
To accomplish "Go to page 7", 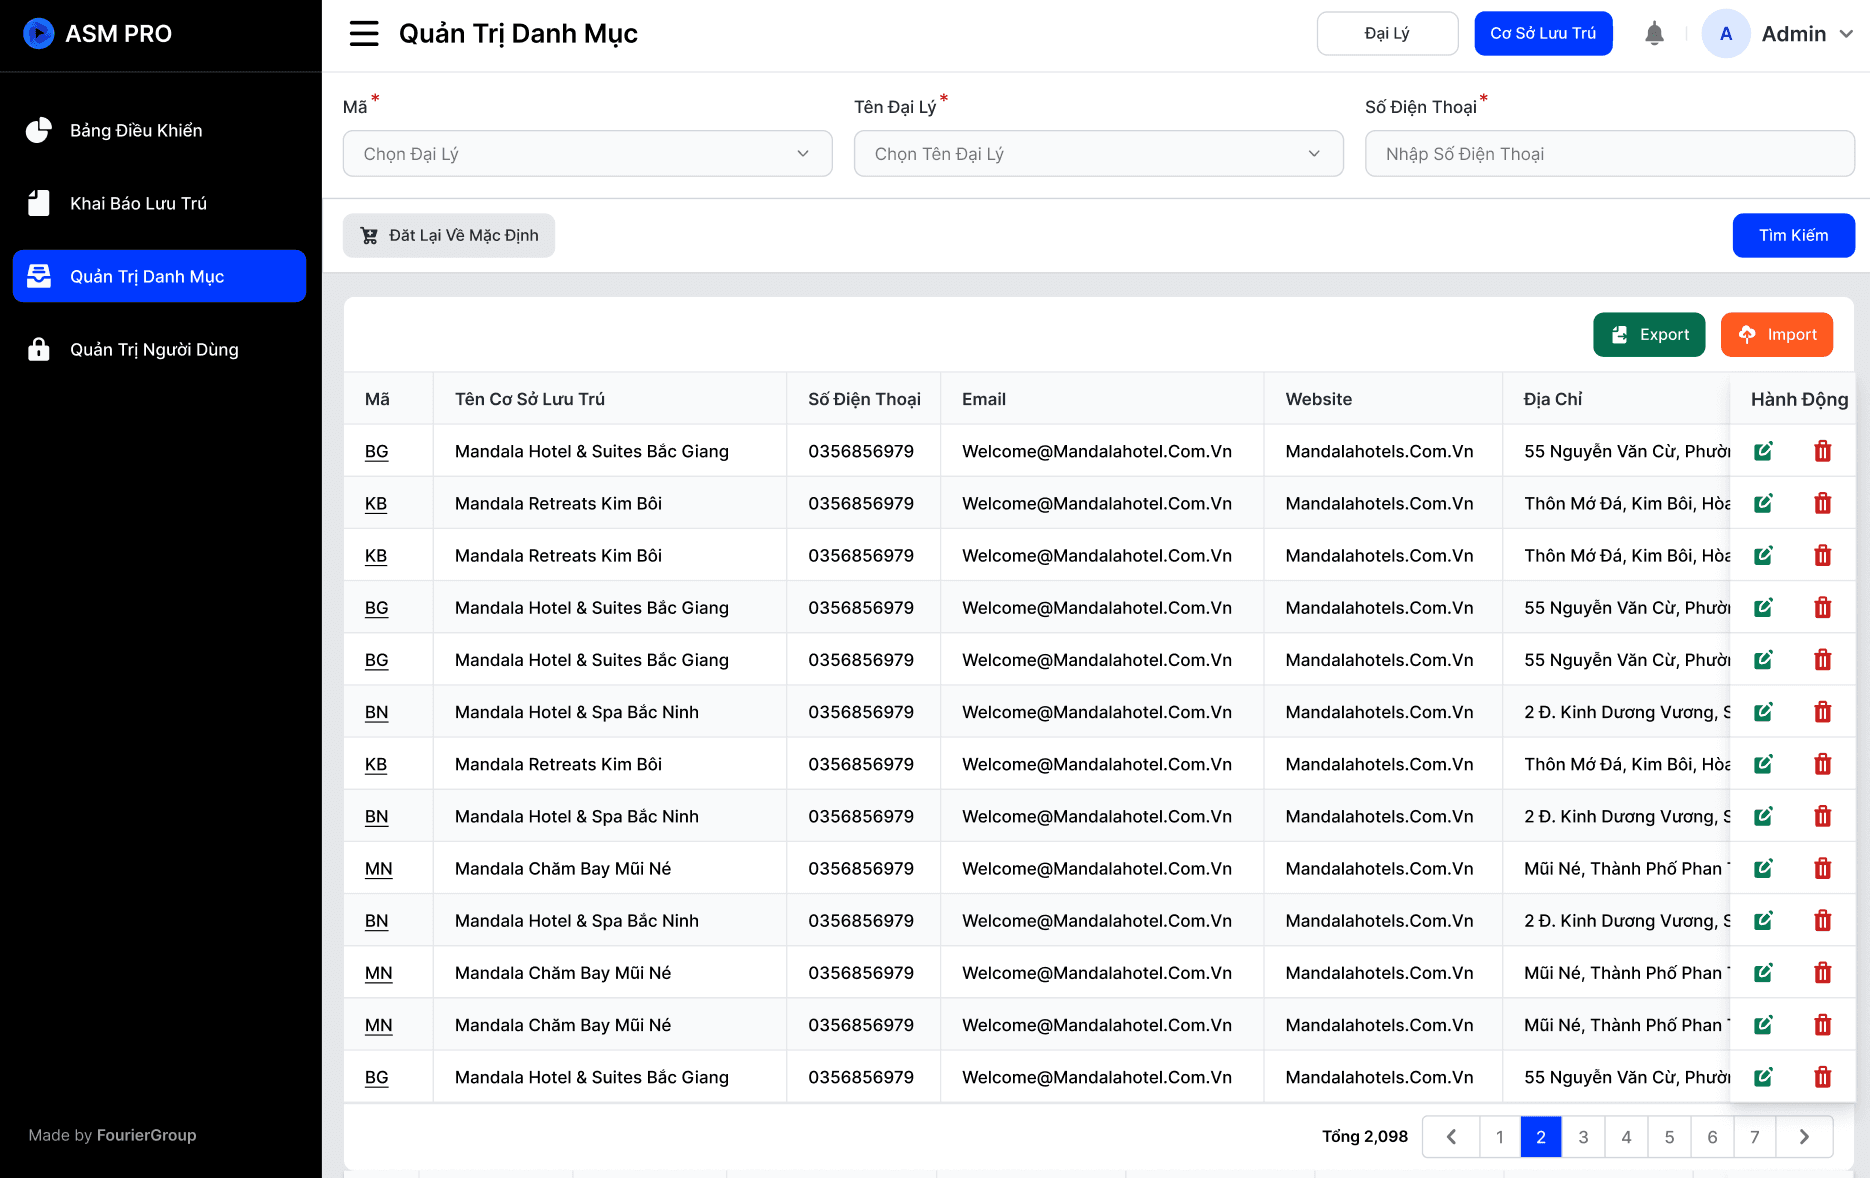I will 1754,1137.
